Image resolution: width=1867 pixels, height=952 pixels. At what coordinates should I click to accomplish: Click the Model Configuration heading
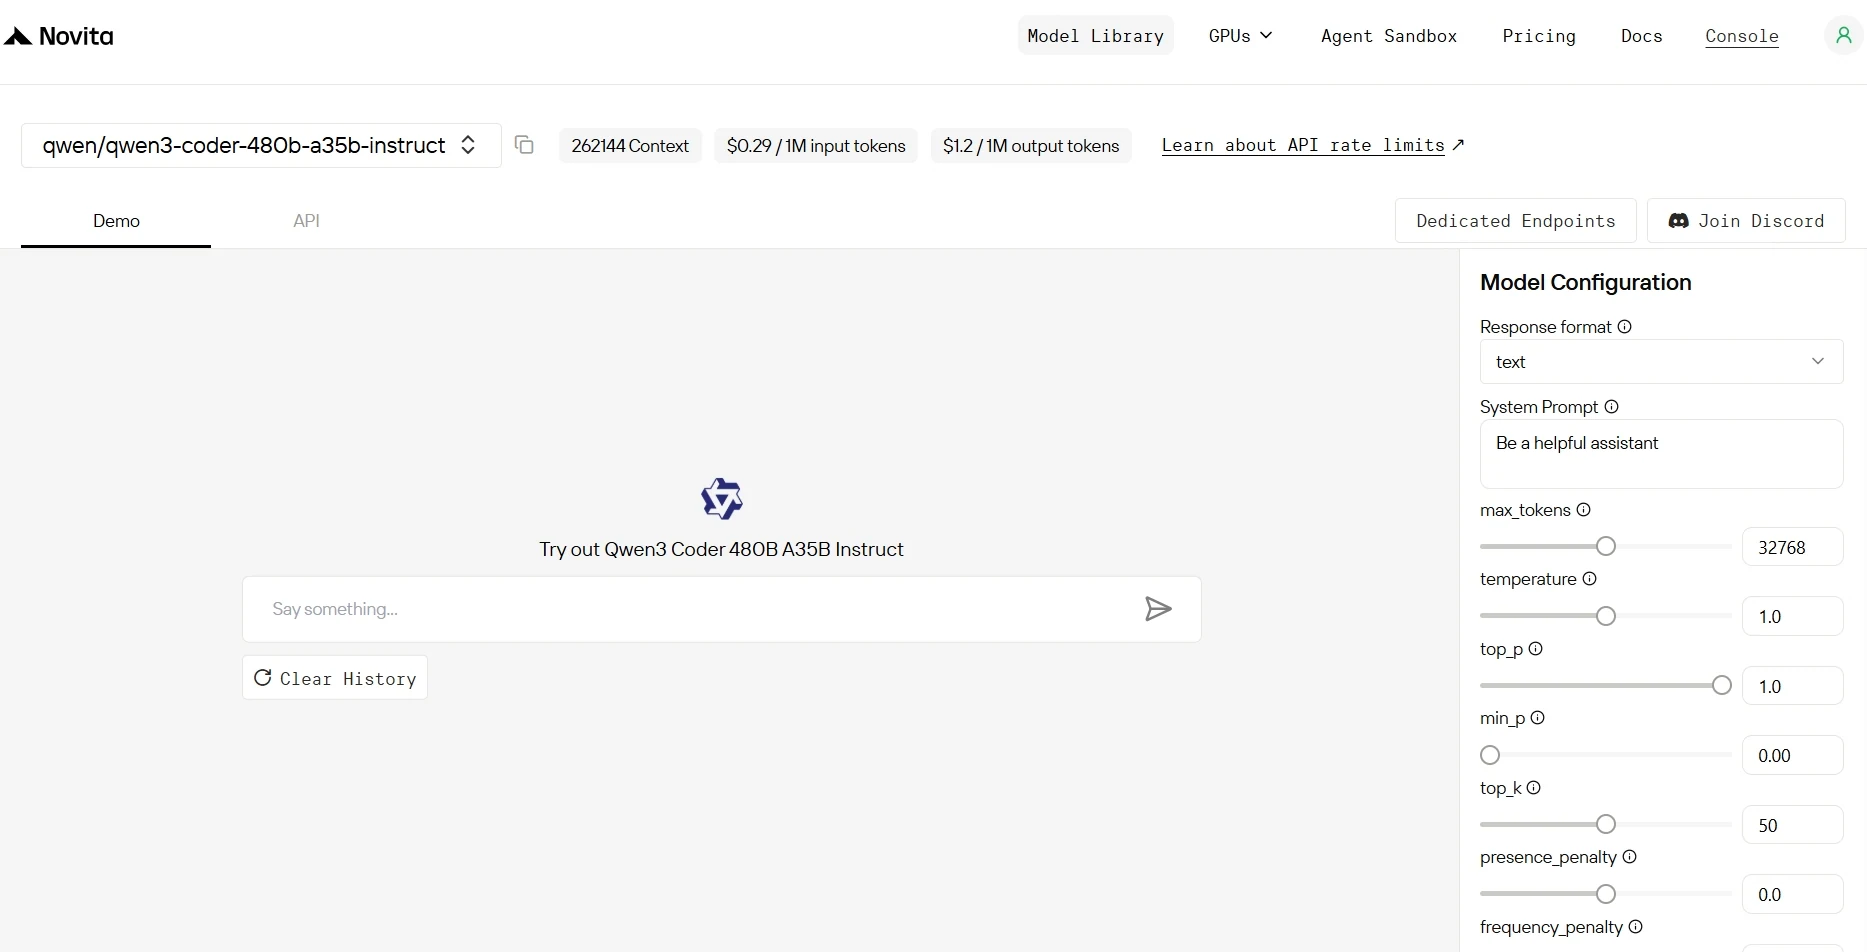pyautogui.click(x=1585, y=283)
